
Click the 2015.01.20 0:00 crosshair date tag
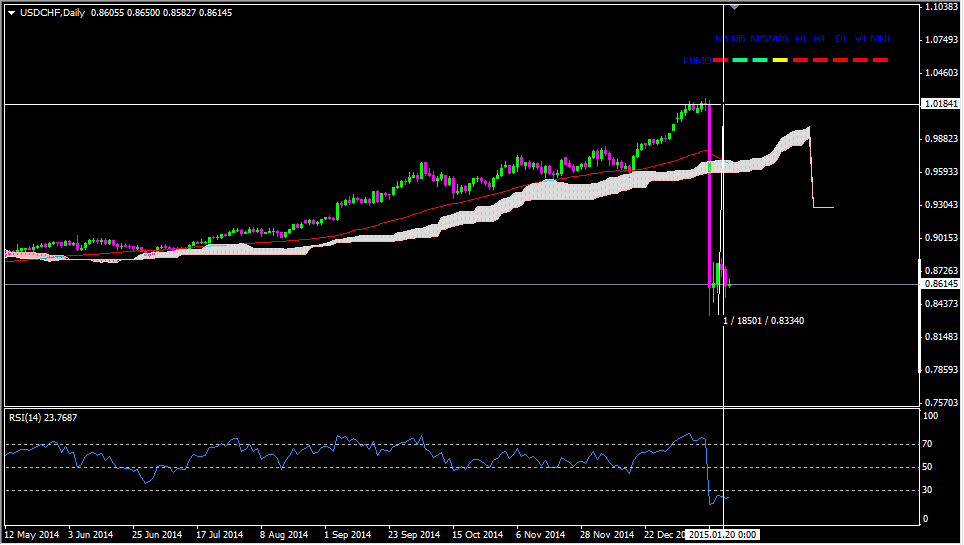click(722, 535)
